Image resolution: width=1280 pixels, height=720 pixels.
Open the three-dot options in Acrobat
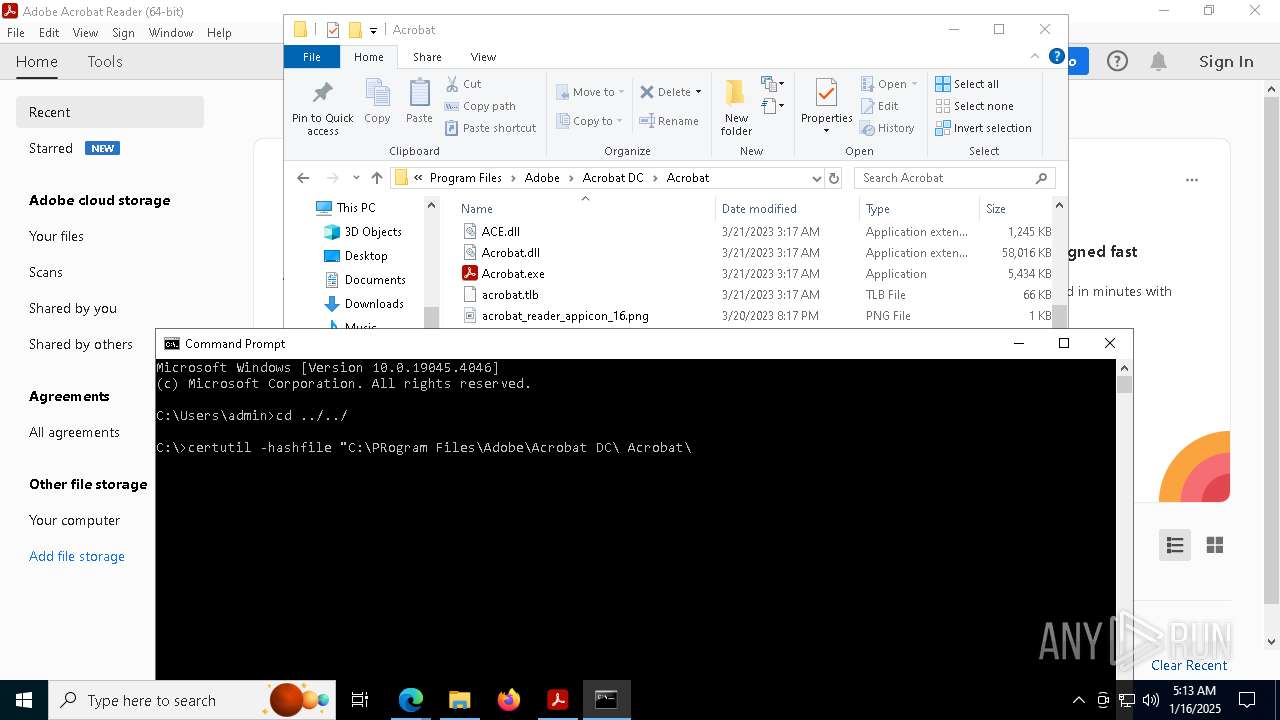pos(1191,181)
